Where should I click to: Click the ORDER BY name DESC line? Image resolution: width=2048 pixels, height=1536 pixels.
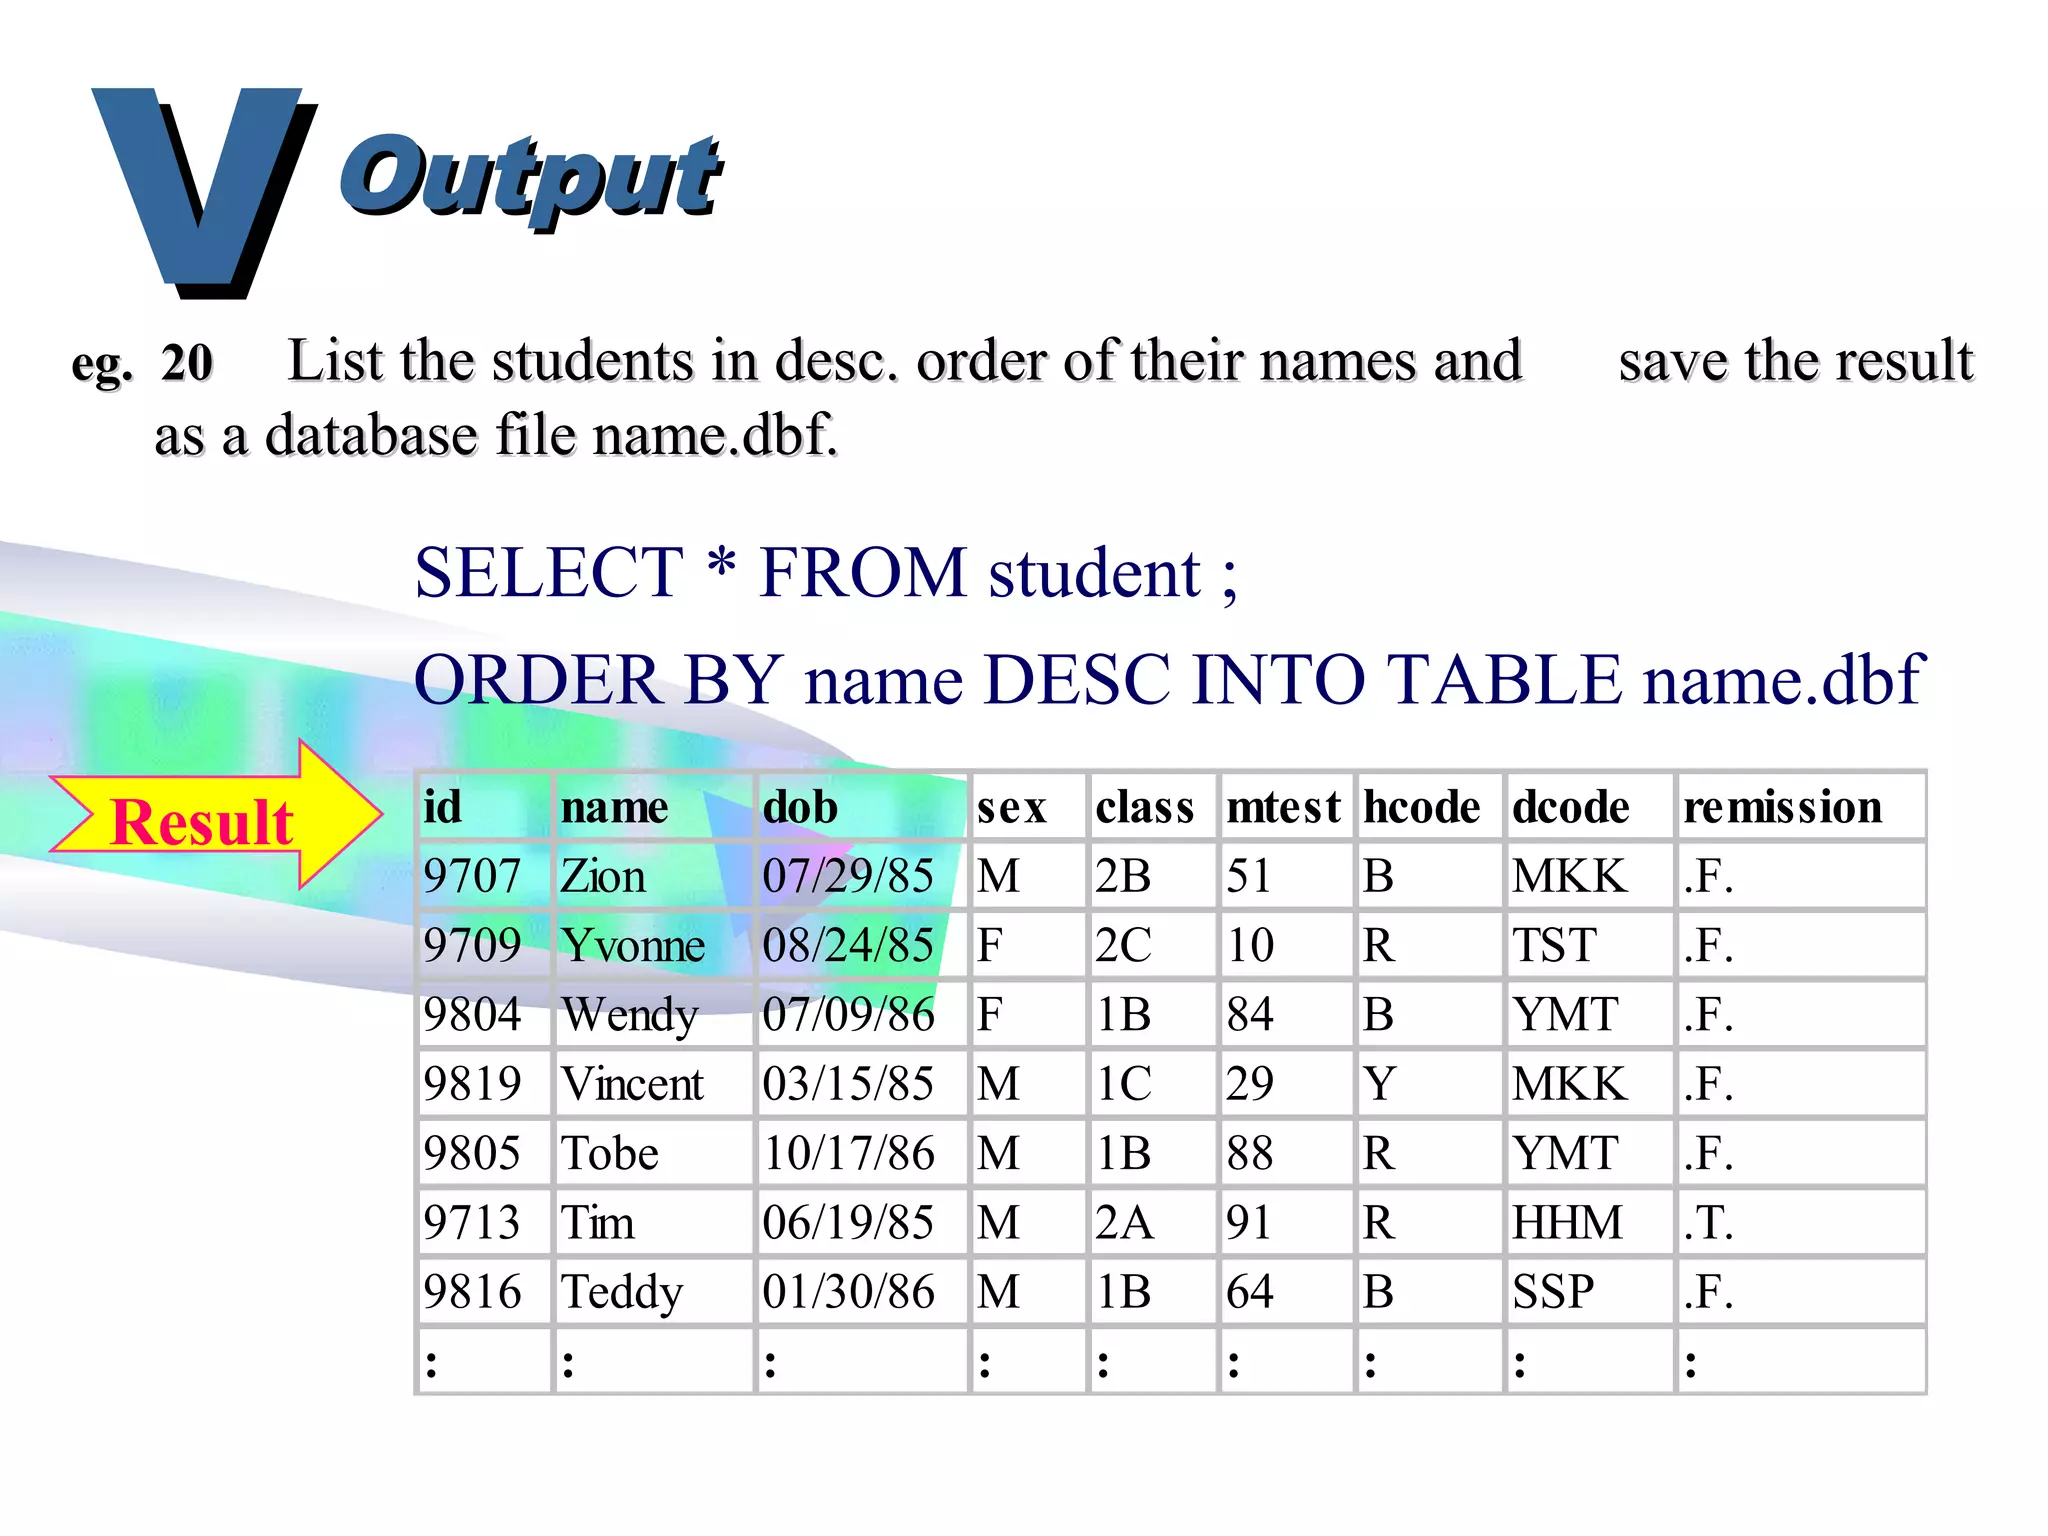[1168, 680]
